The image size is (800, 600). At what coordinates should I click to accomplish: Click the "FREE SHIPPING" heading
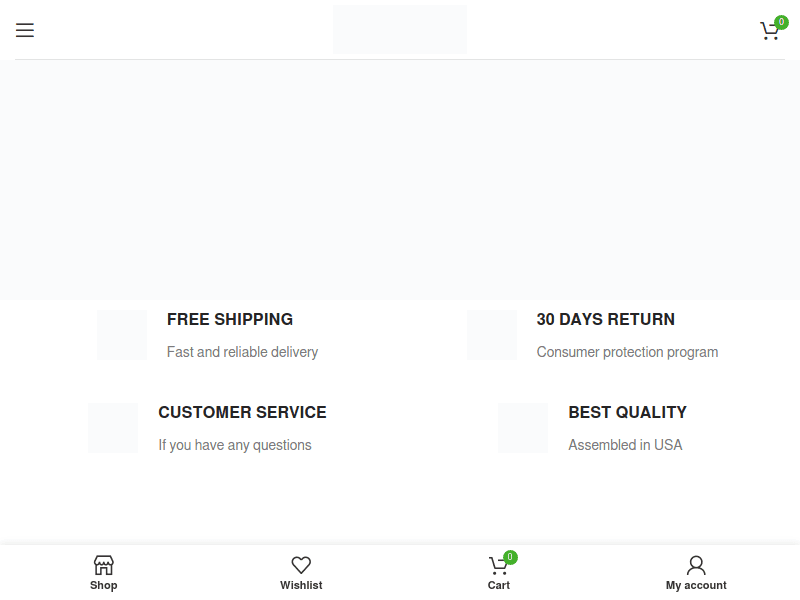click(x=230, y=320)
